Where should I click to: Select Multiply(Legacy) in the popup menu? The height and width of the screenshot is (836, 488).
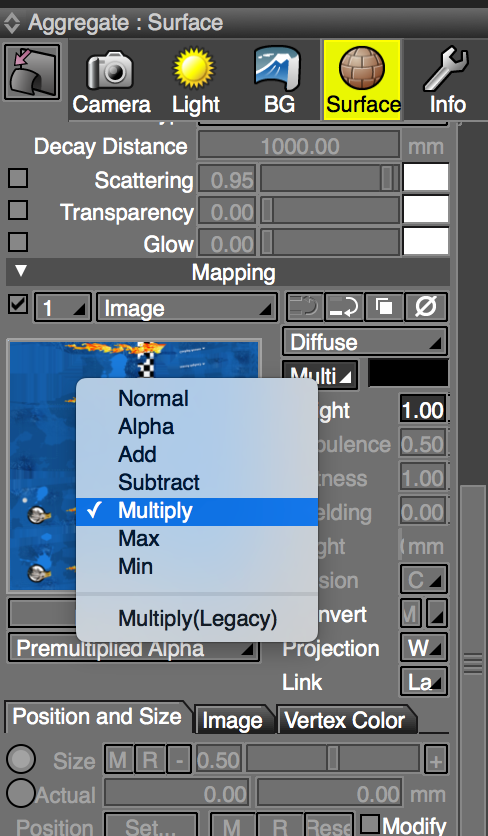coord(197,619)
